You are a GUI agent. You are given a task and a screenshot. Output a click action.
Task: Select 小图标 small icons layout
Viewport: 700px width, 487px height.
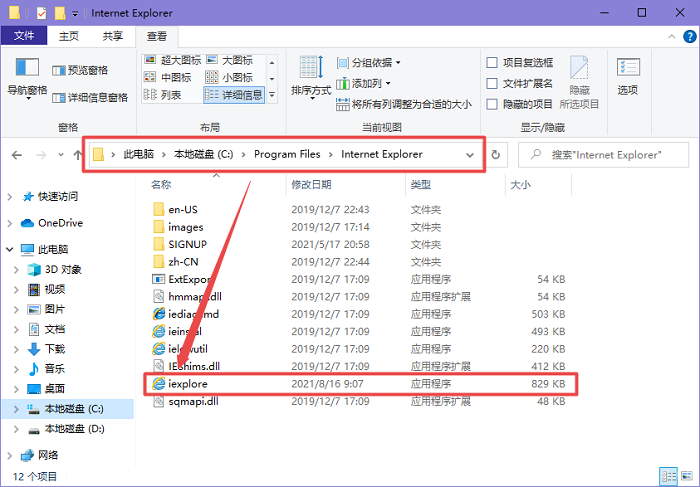229,77
